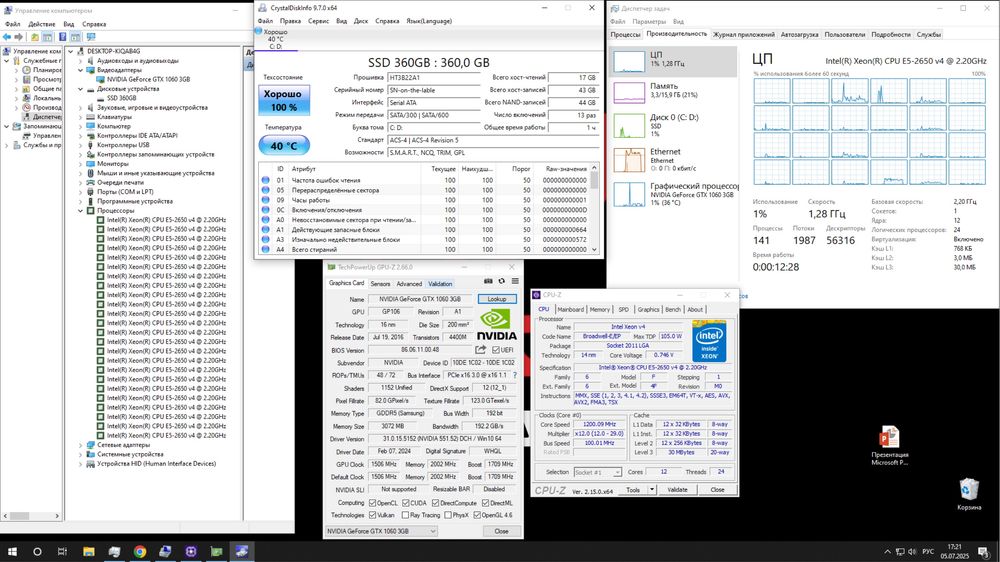Open Socket #1 selection dropdown in CPU-Z

coord(597,472)
